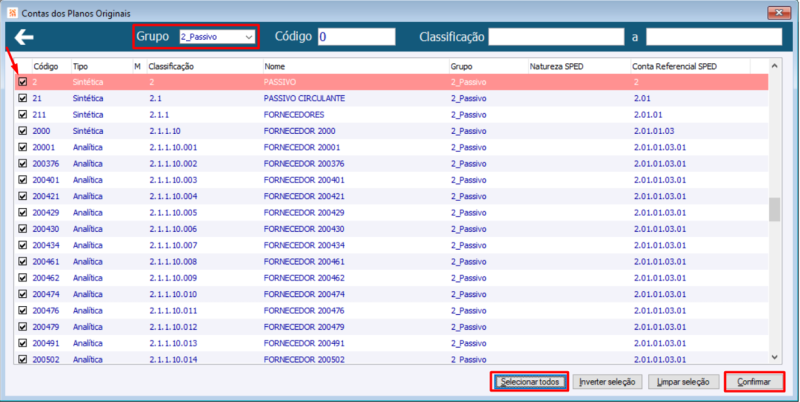Screen dimensions: 800x402
Task: Click name cell 'FORNECEDOR 200502'
Action: point(304,359)
